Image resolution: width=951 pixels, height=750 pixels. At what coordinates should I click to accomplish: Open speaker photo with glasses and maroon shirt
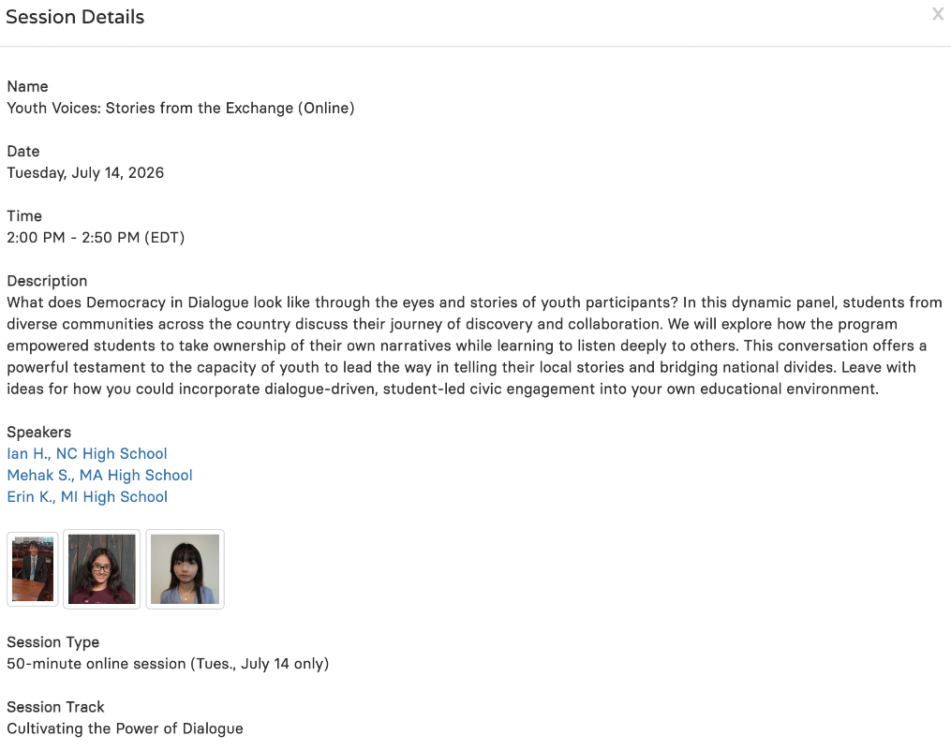pyautogui.click(x=102, y=569)
